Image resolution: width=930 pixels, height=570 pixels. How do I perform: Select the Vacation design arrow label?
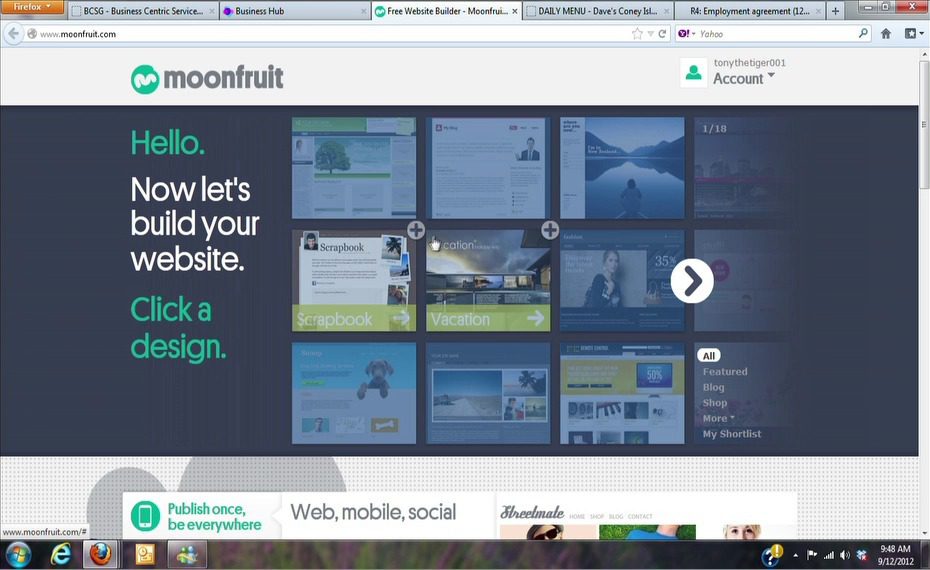tap(488, 319)
